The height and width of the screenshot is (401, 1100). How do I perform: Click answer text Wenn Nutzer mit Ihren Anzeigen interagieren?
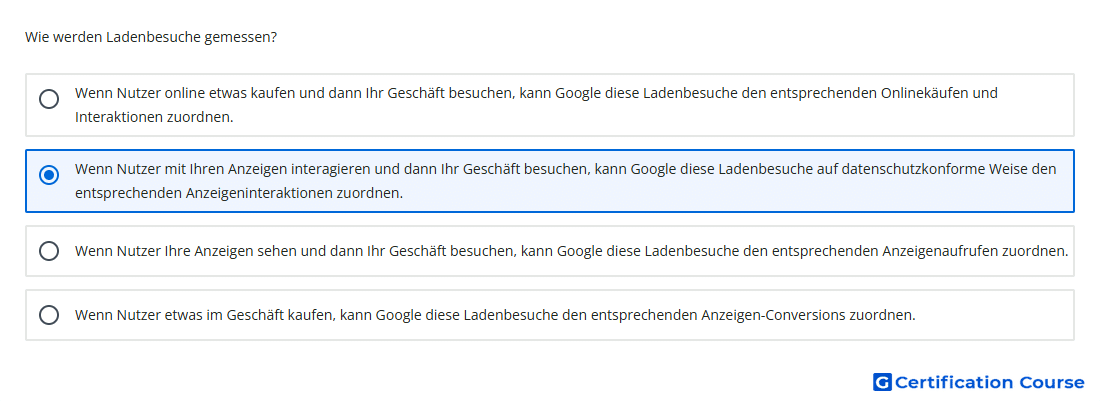(x=565, y=181)
